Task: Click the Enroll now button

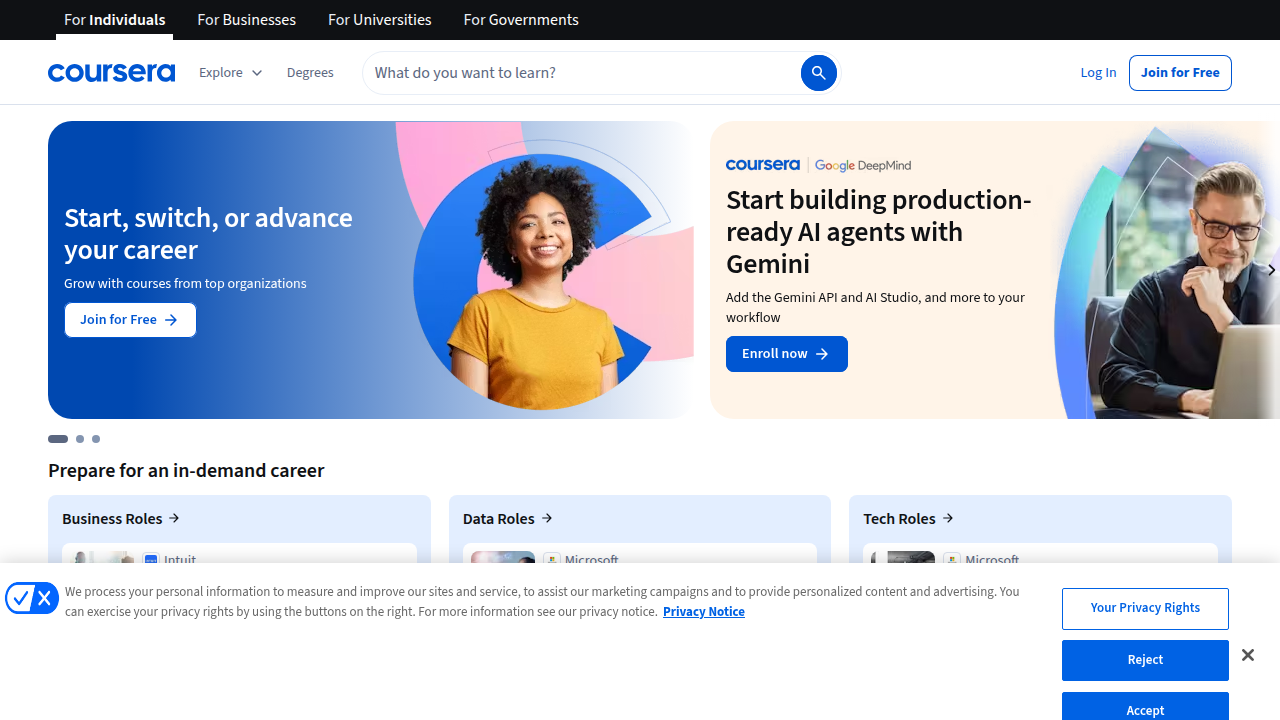Action: (x=786, y=354)
